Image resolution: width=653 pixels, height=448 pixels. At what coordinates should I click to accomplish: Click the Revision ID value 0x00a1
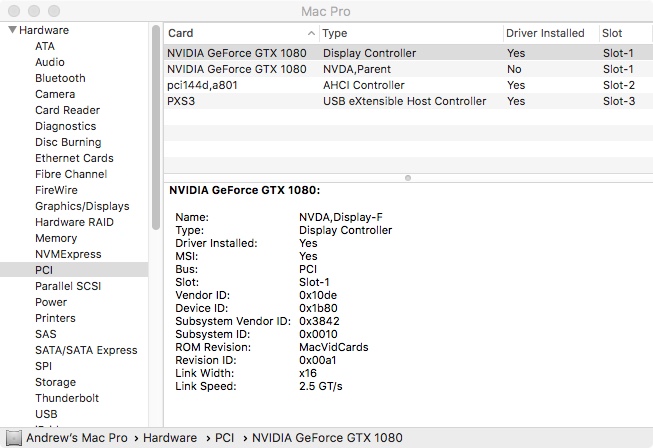pyautogui.click(x=317, y=360)
